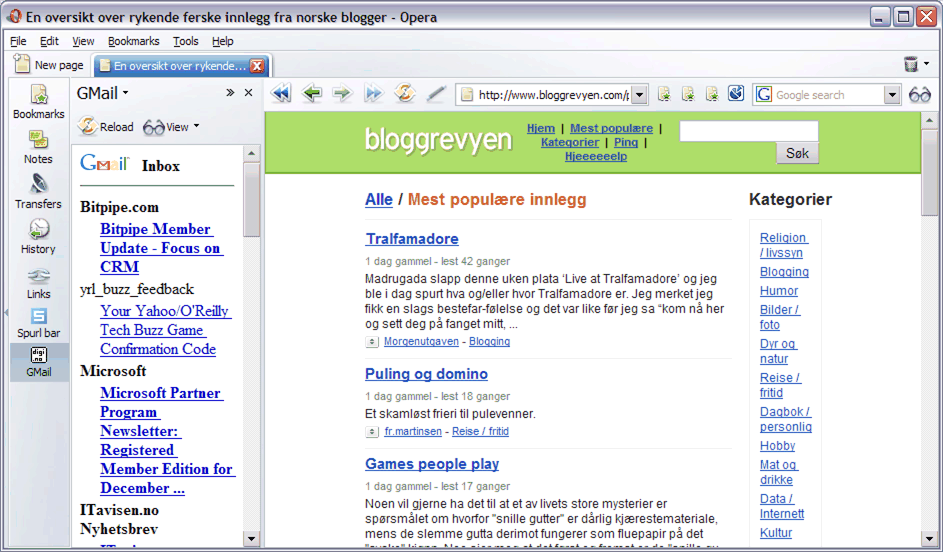Open the Bookmarks menu
The image size is (943, 552).
[x=134, y=41]
